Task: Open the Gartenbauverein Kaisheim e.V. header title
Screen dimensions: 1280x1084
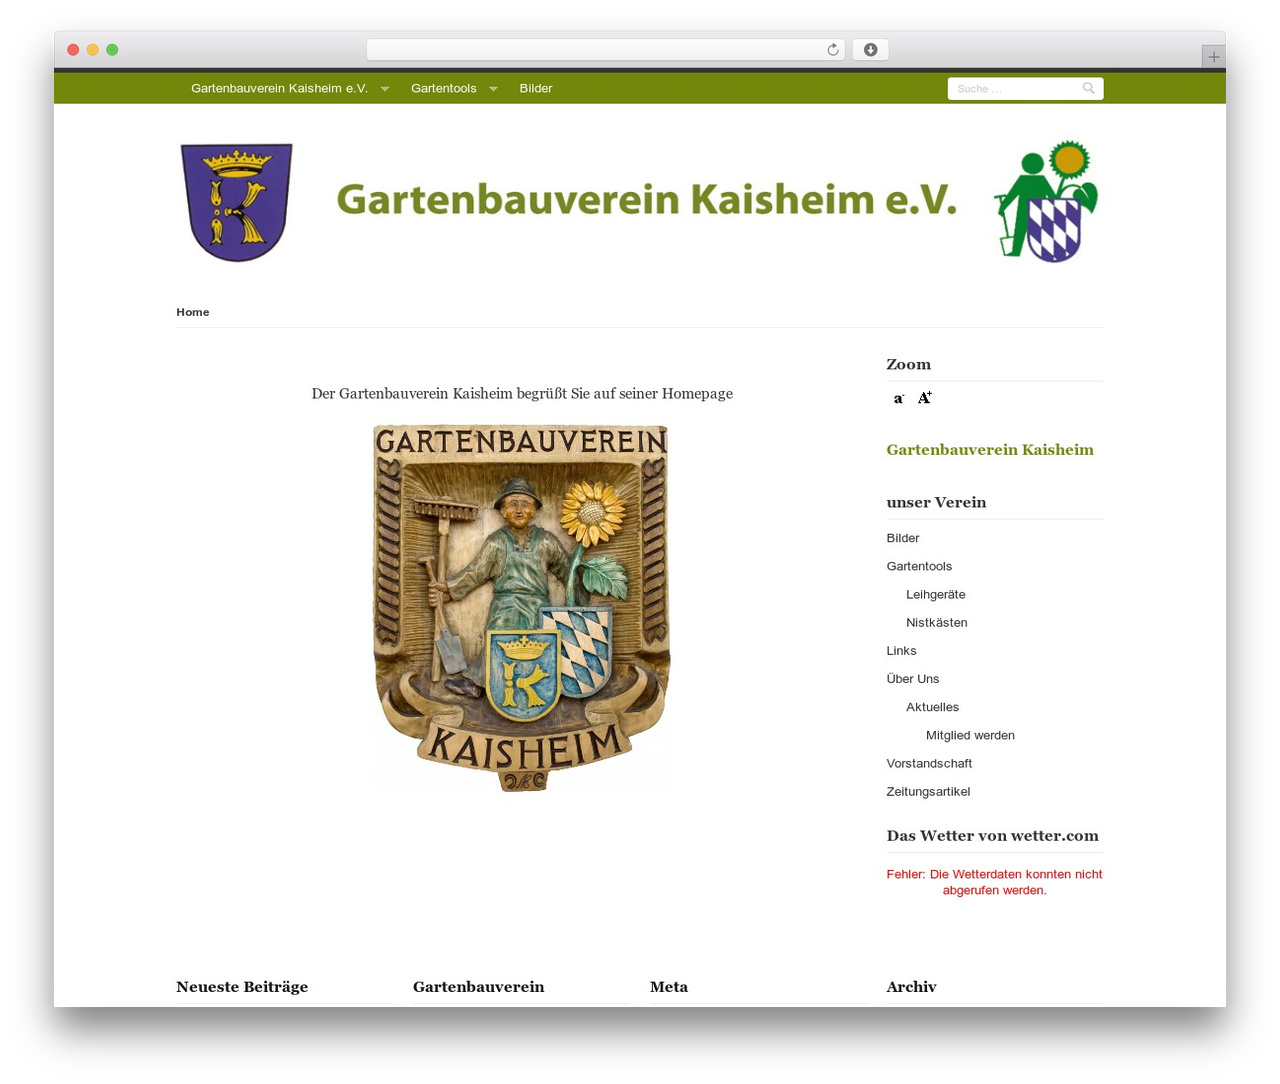Action: point(646,199)
